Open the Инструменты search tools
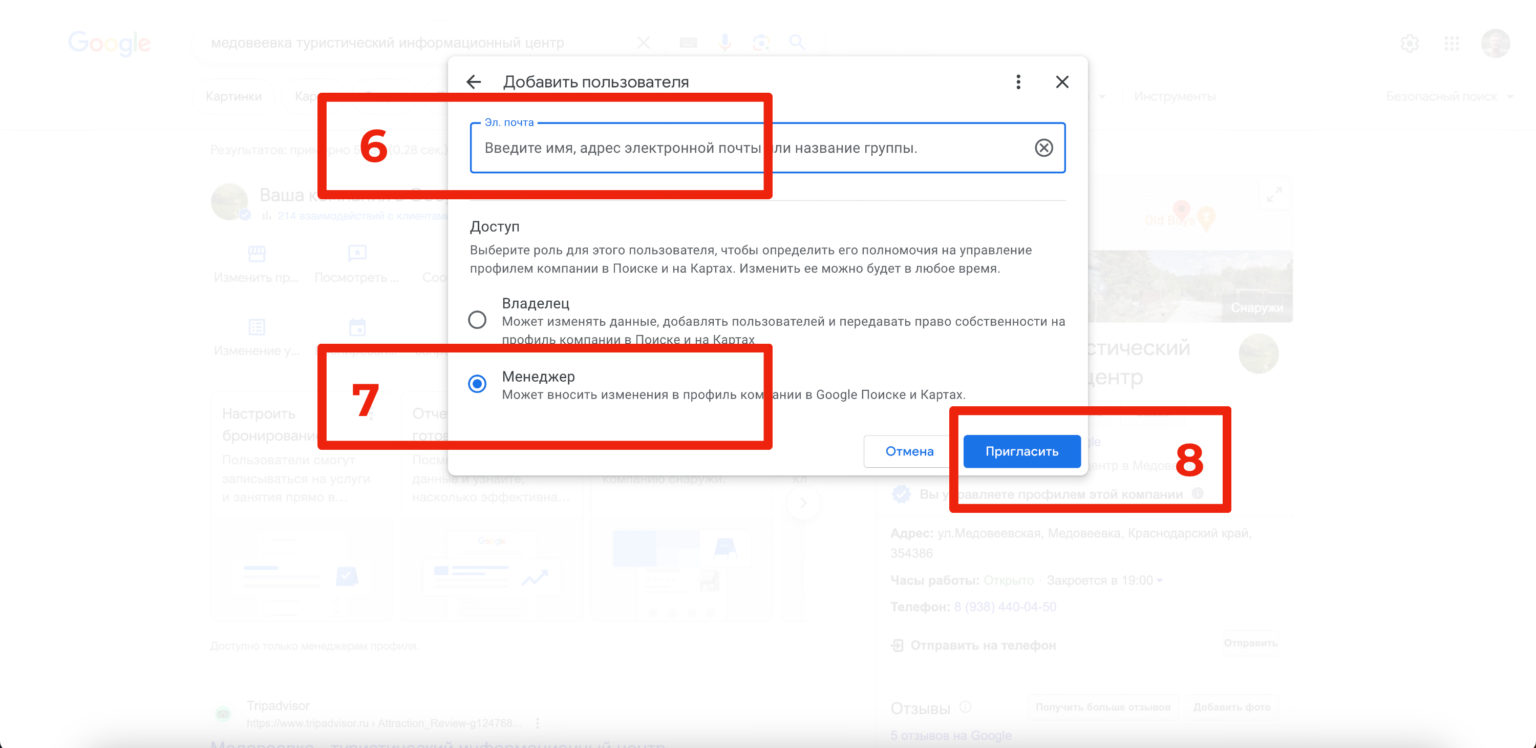The height and width of the screenshot is (748, 1536). pos(1175,96)
